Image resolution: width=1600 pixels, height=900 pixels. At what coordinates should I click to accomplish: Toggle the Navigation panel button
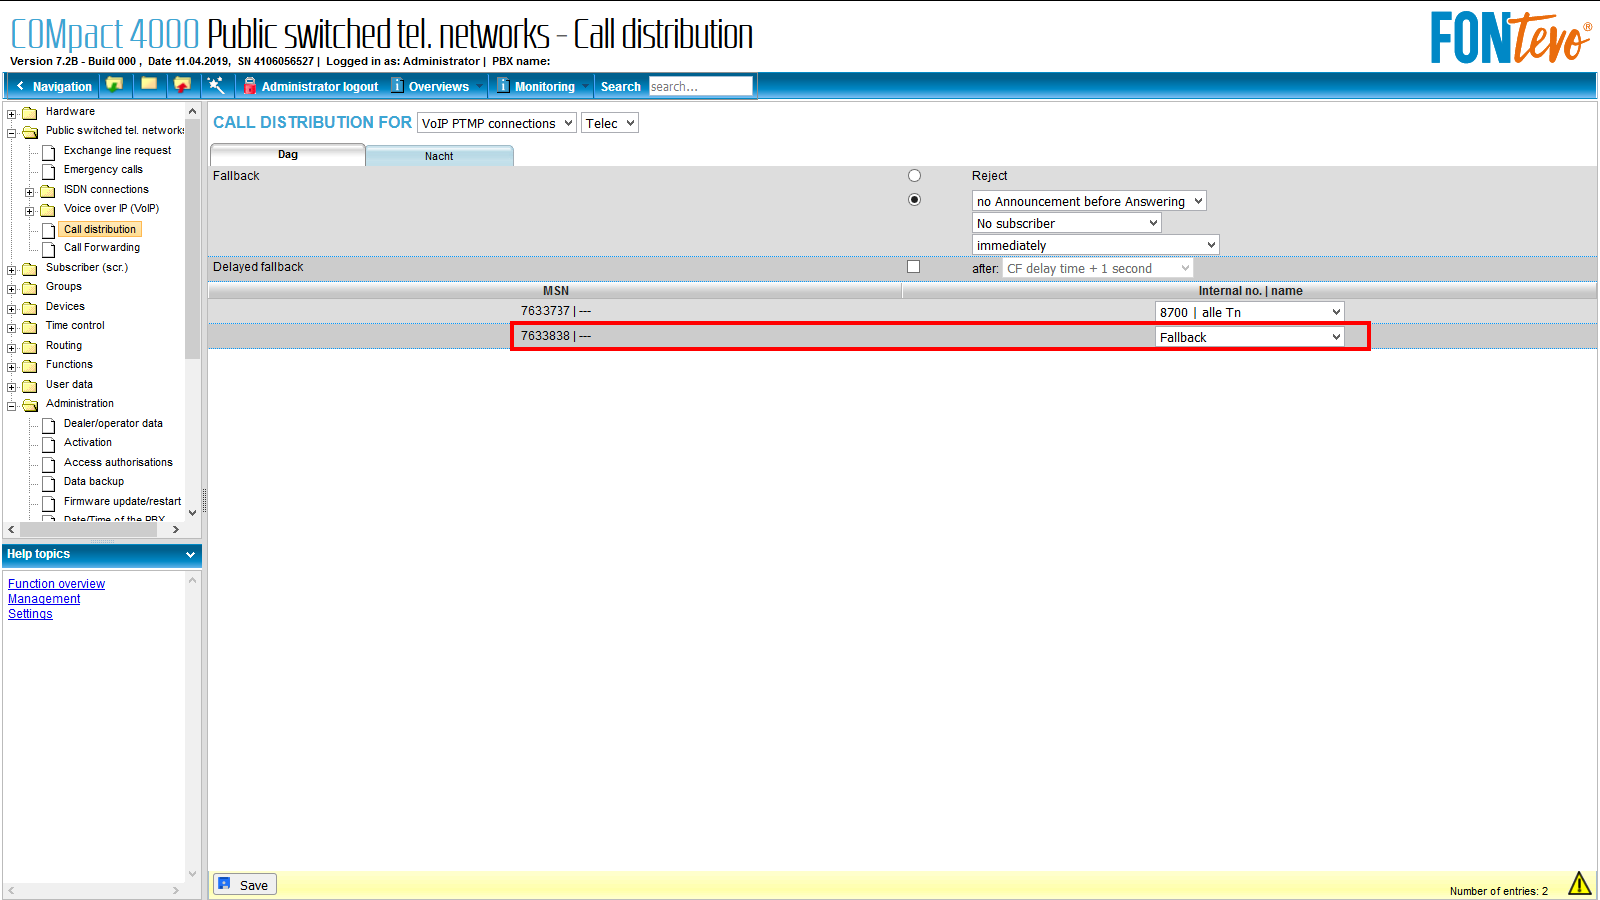point(53,87)
